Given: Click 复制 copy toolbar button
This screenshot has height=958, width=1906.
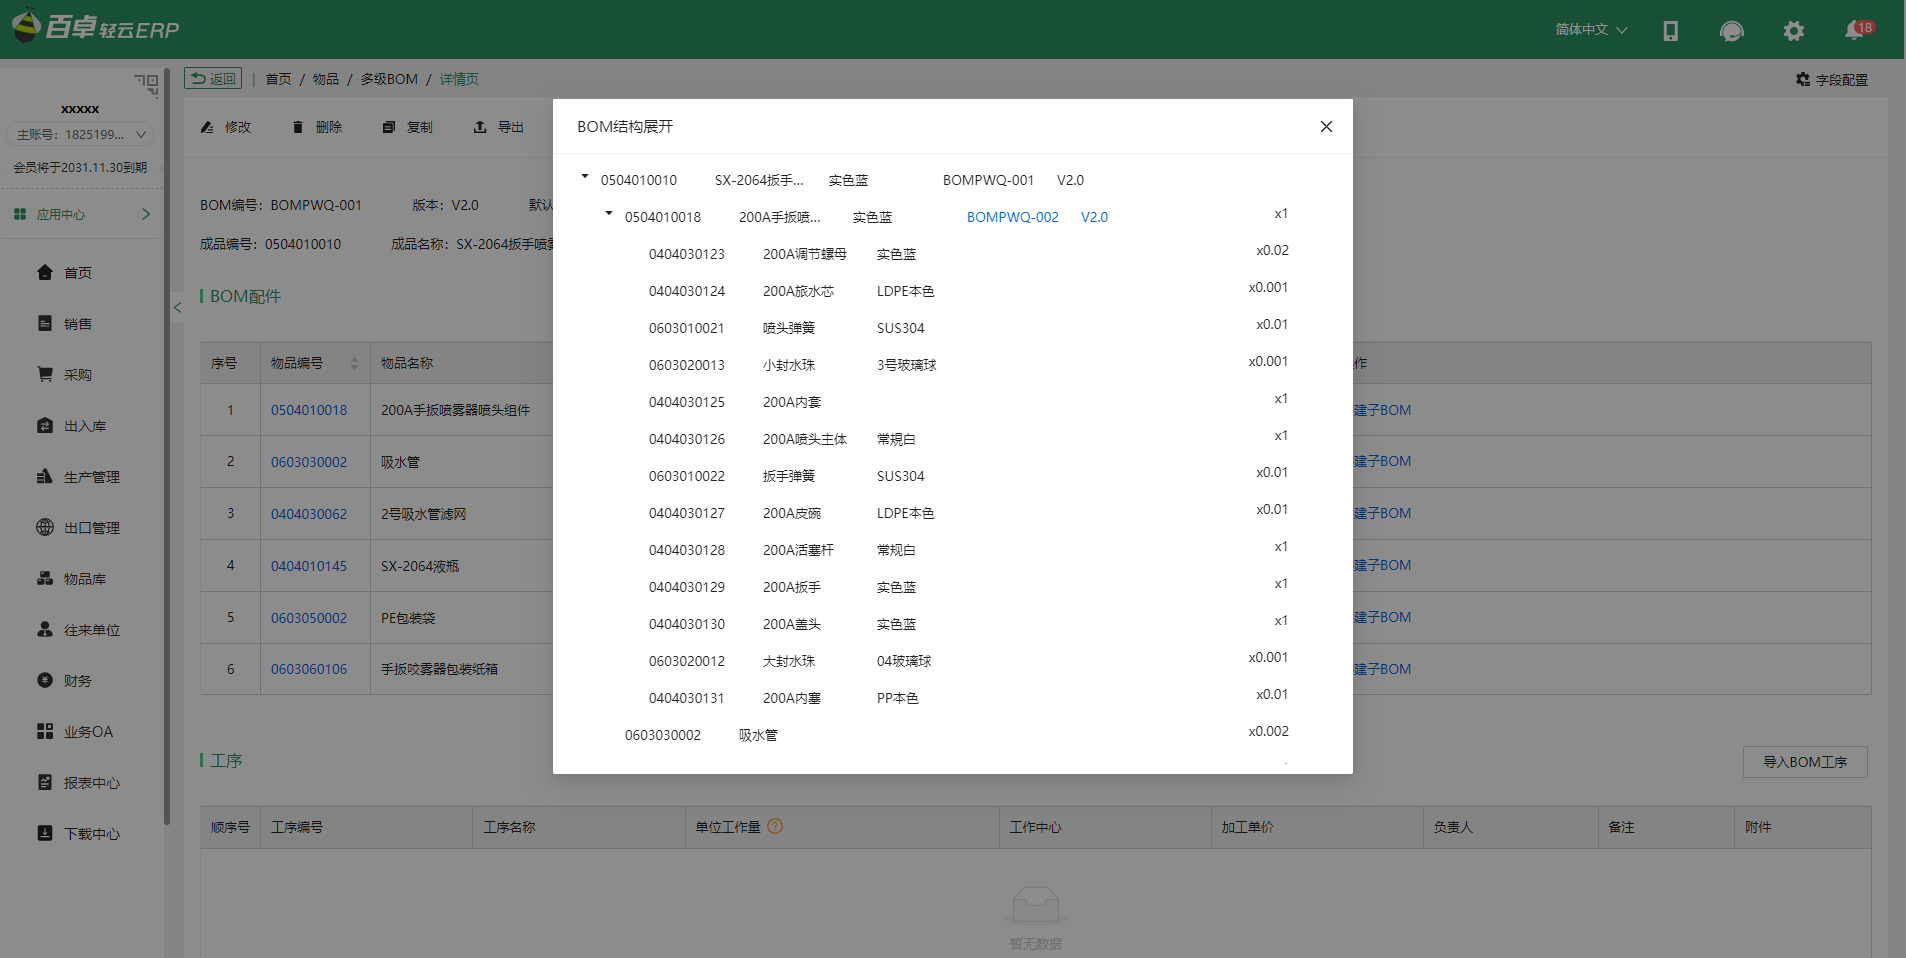Looking at the screenshot, I should 408,127.
